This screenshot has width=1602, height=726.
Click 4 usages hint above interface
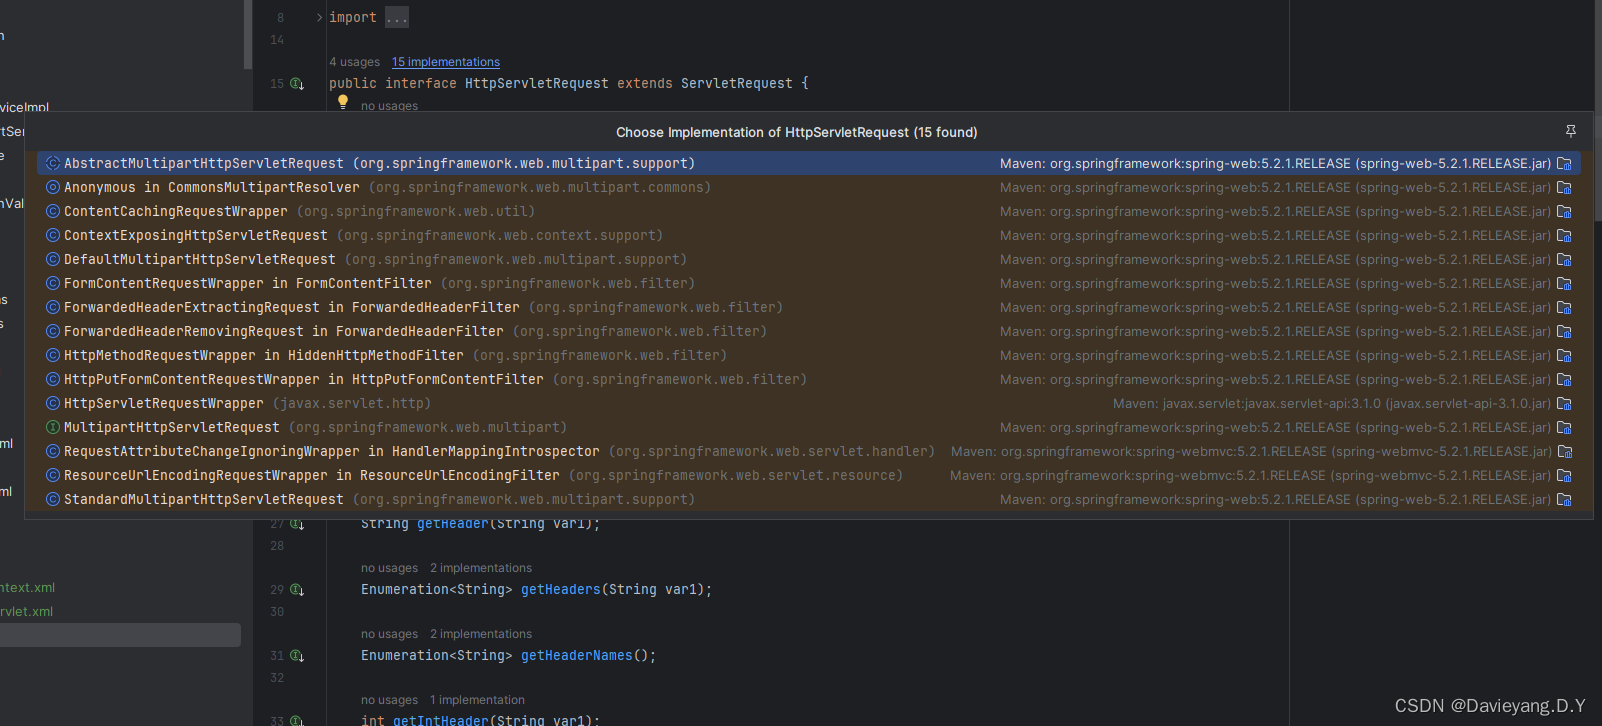click(355, 62)
